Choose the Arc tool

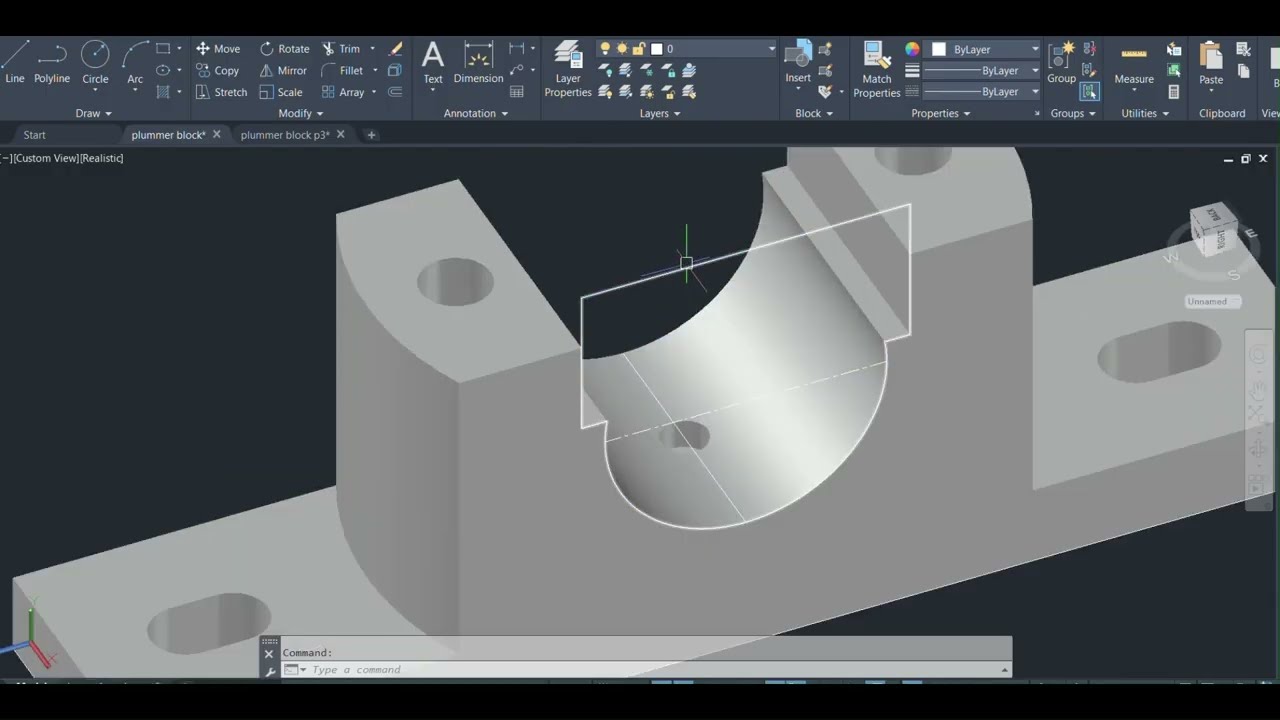coord(135,62)
